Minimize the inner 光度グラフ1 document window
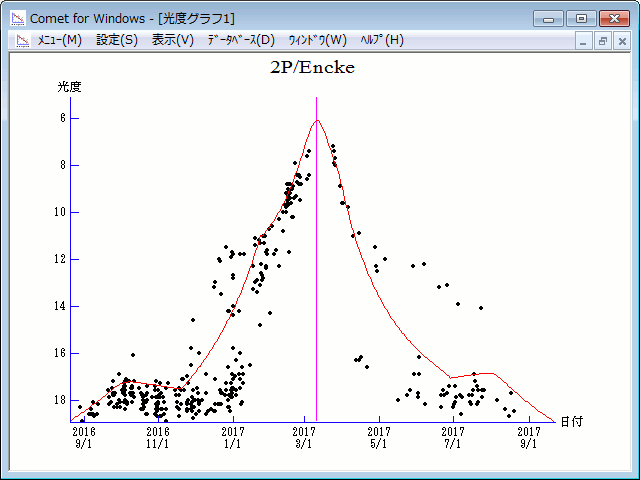The height and width of the screenshot is (480, 640). coord(583,41)
